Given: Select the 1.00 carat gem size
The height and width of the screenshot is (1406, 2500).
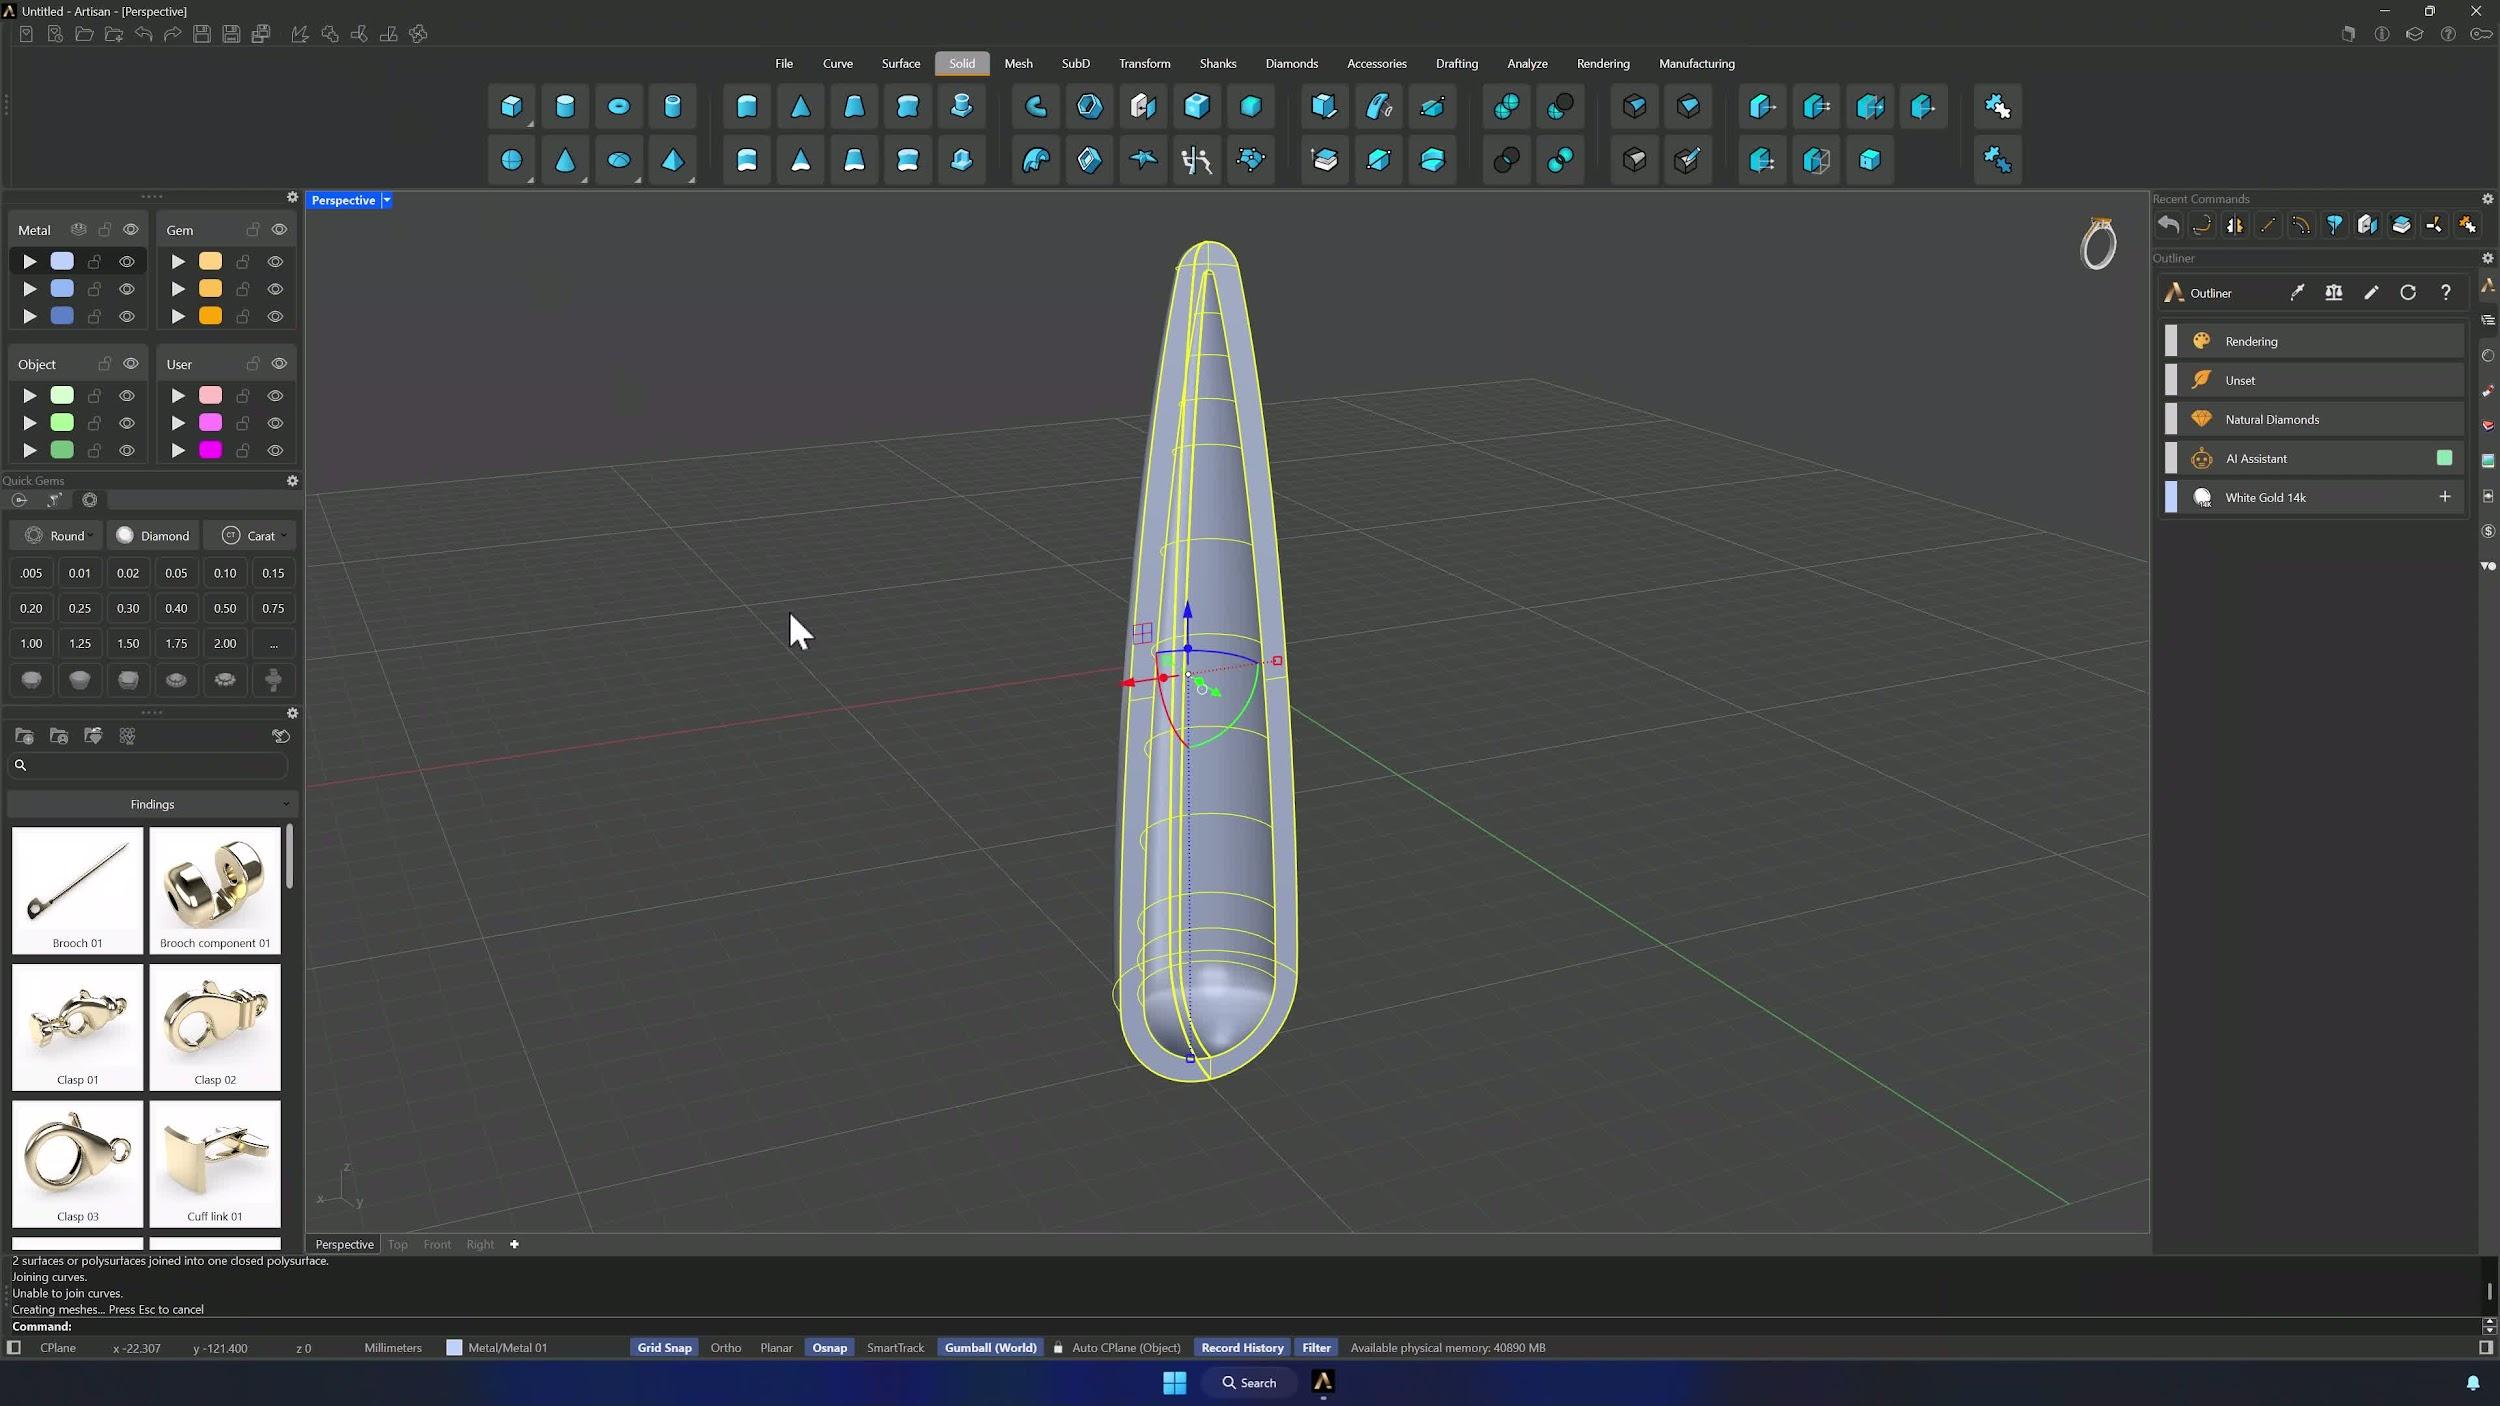Looking at the screenshot, I should tap(31, 644).
